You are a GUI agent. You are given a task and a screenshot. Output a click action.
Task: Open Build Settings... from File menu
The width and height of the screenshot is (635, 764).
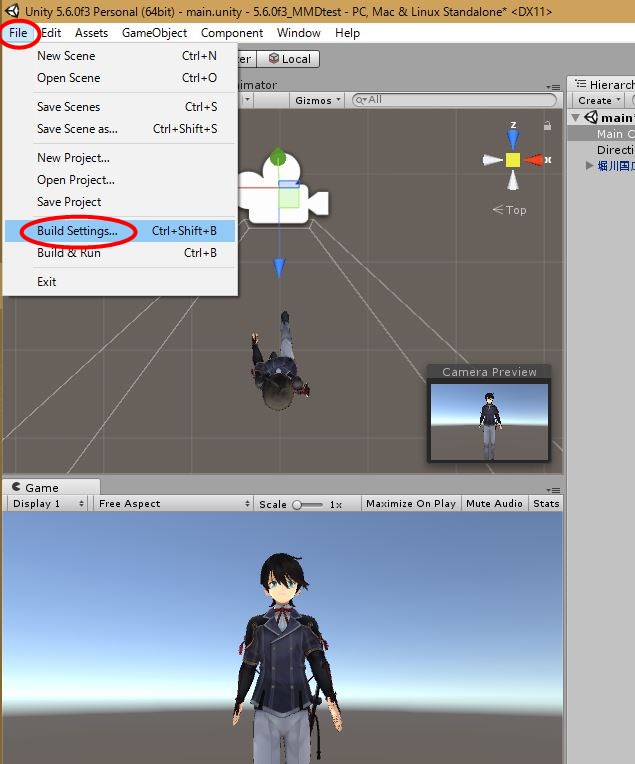pyautogui.click(x=120, y=231)
